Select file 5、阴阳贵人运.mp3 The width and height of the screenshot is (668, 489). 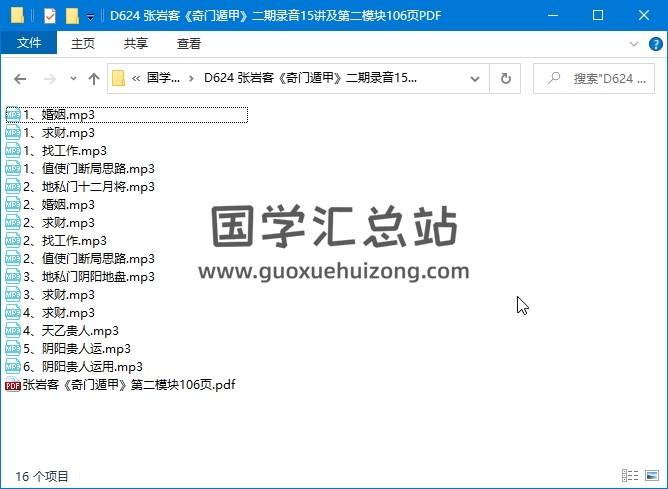click(x=77, y=349)
